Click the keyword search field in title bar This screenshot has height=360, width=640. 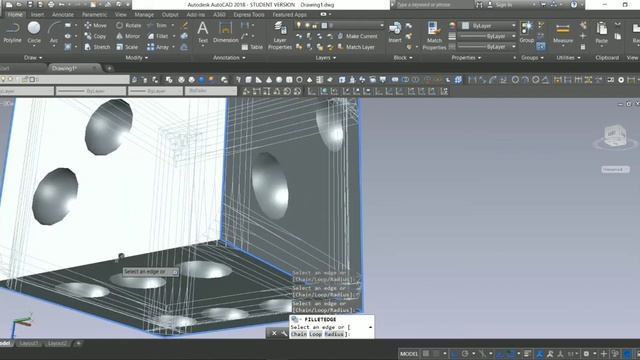point(433,5)
